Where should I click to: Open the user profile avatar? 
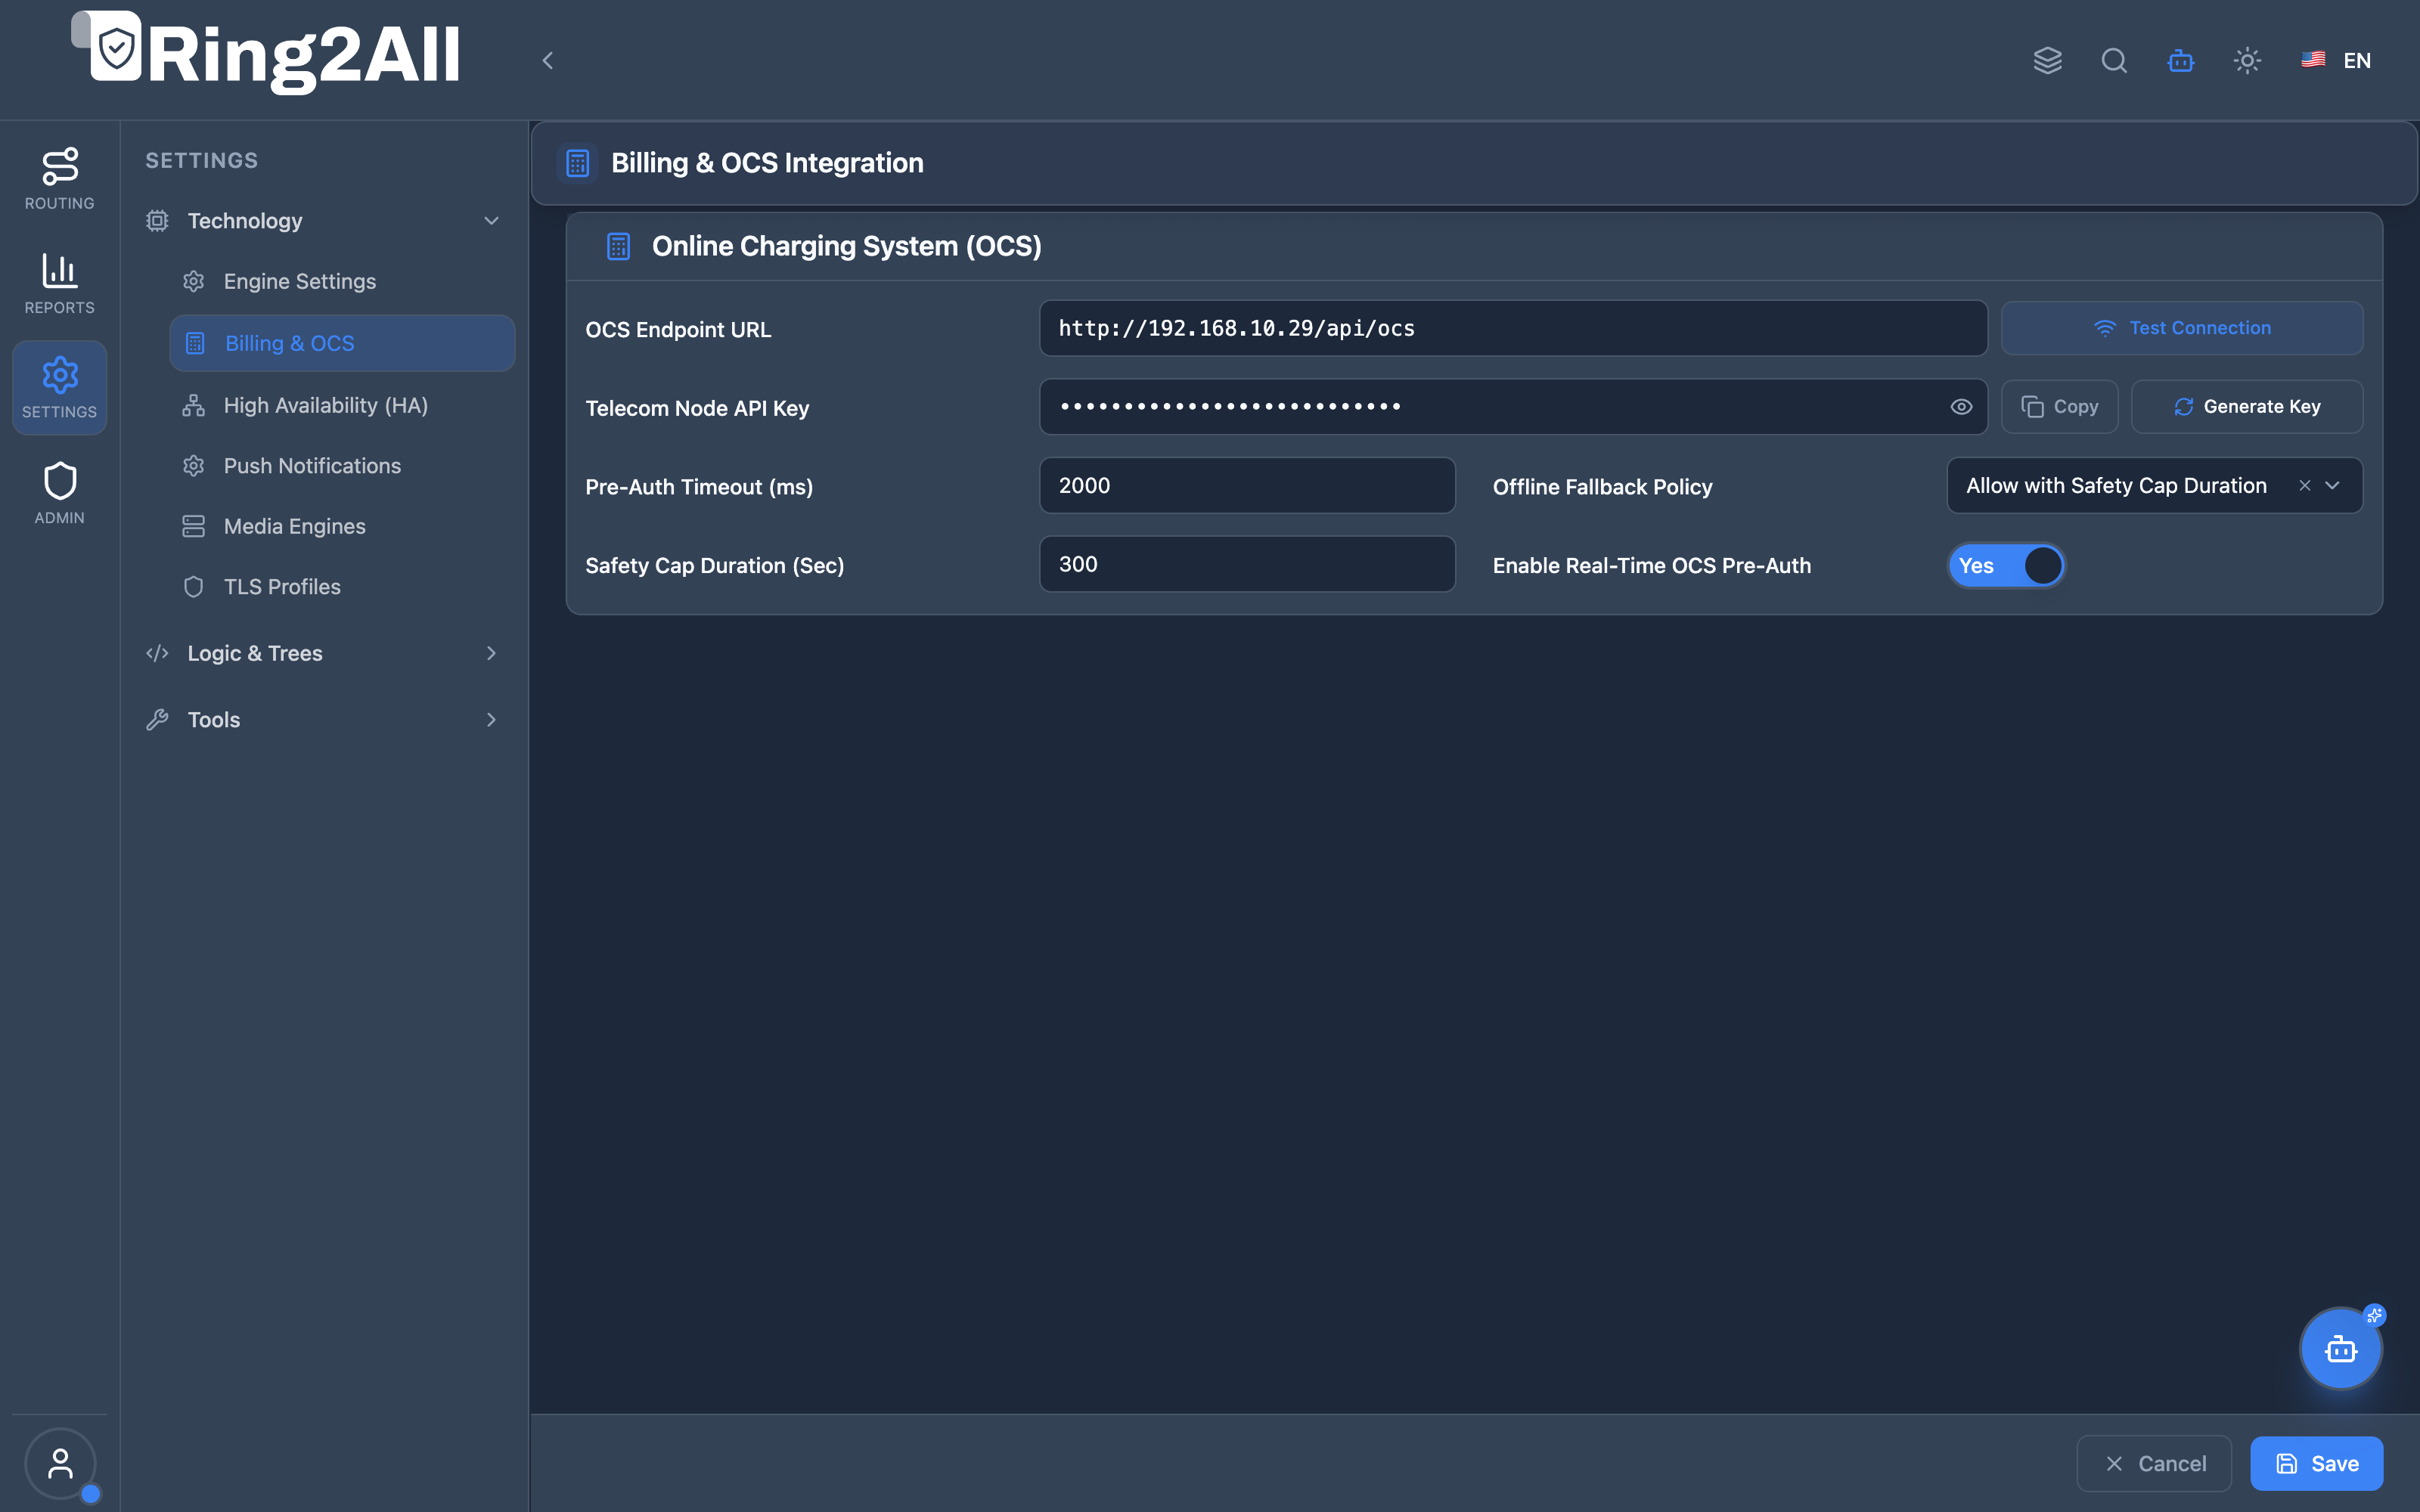[60, 1462]
